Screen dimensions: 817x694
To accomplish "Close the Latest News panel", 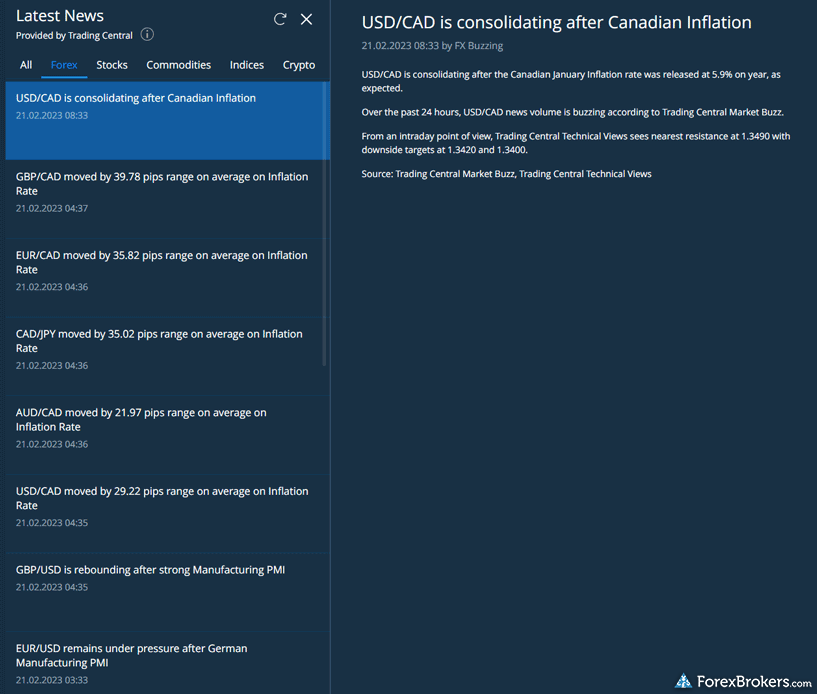I will click(307, 19).
